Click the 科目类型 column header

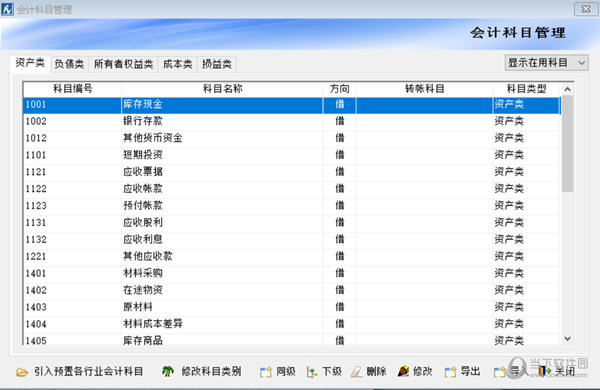point(527,89)
